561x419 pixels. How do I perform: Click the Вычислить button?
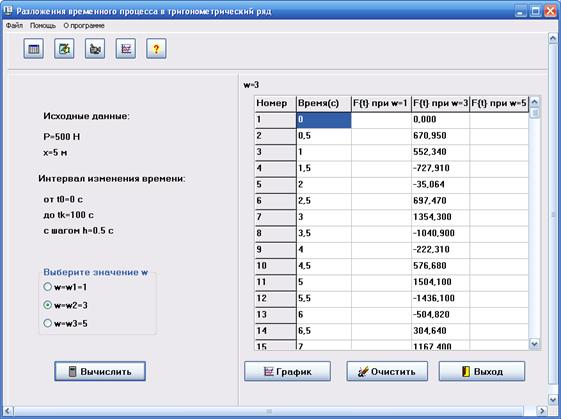[100, 371]
